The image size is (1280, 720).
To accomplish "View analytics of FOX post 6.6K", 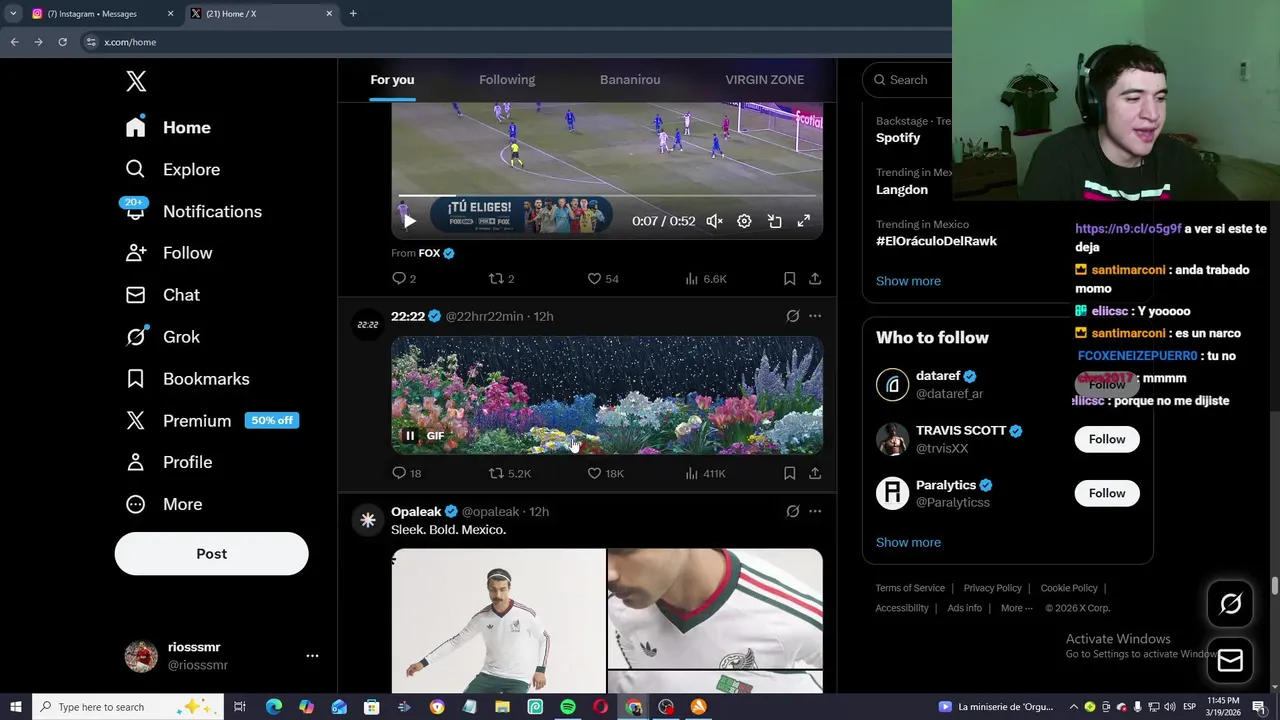I will 706,279.
